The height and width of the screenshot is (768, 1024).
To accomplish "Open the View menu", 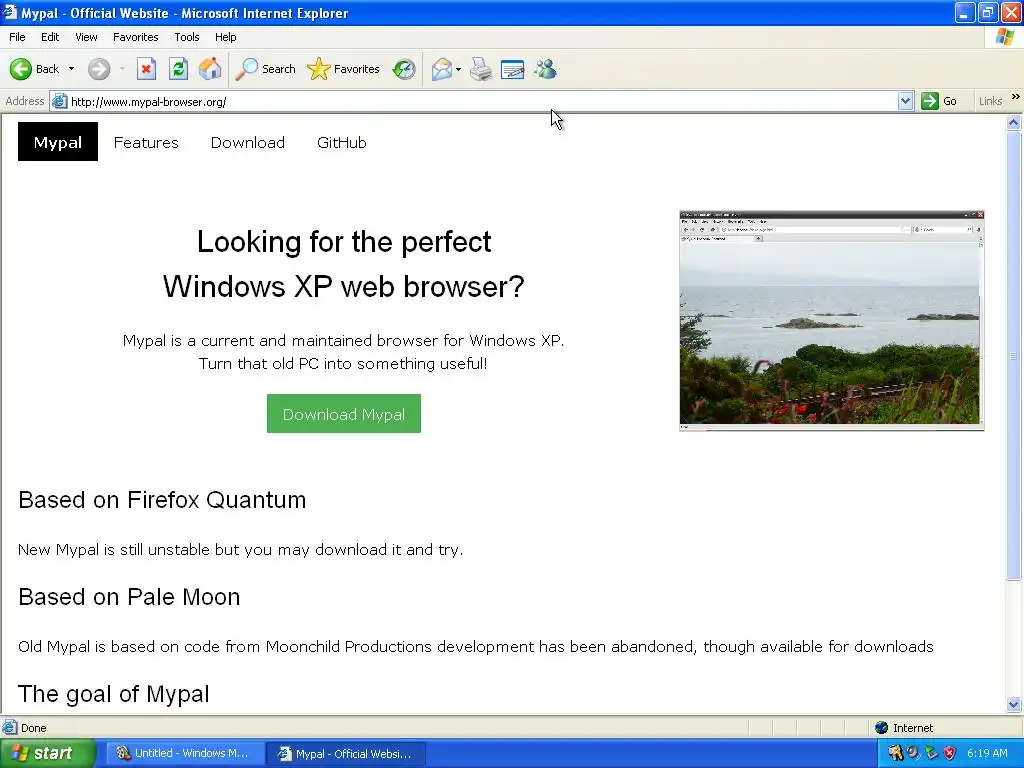I will click(86, 37).
